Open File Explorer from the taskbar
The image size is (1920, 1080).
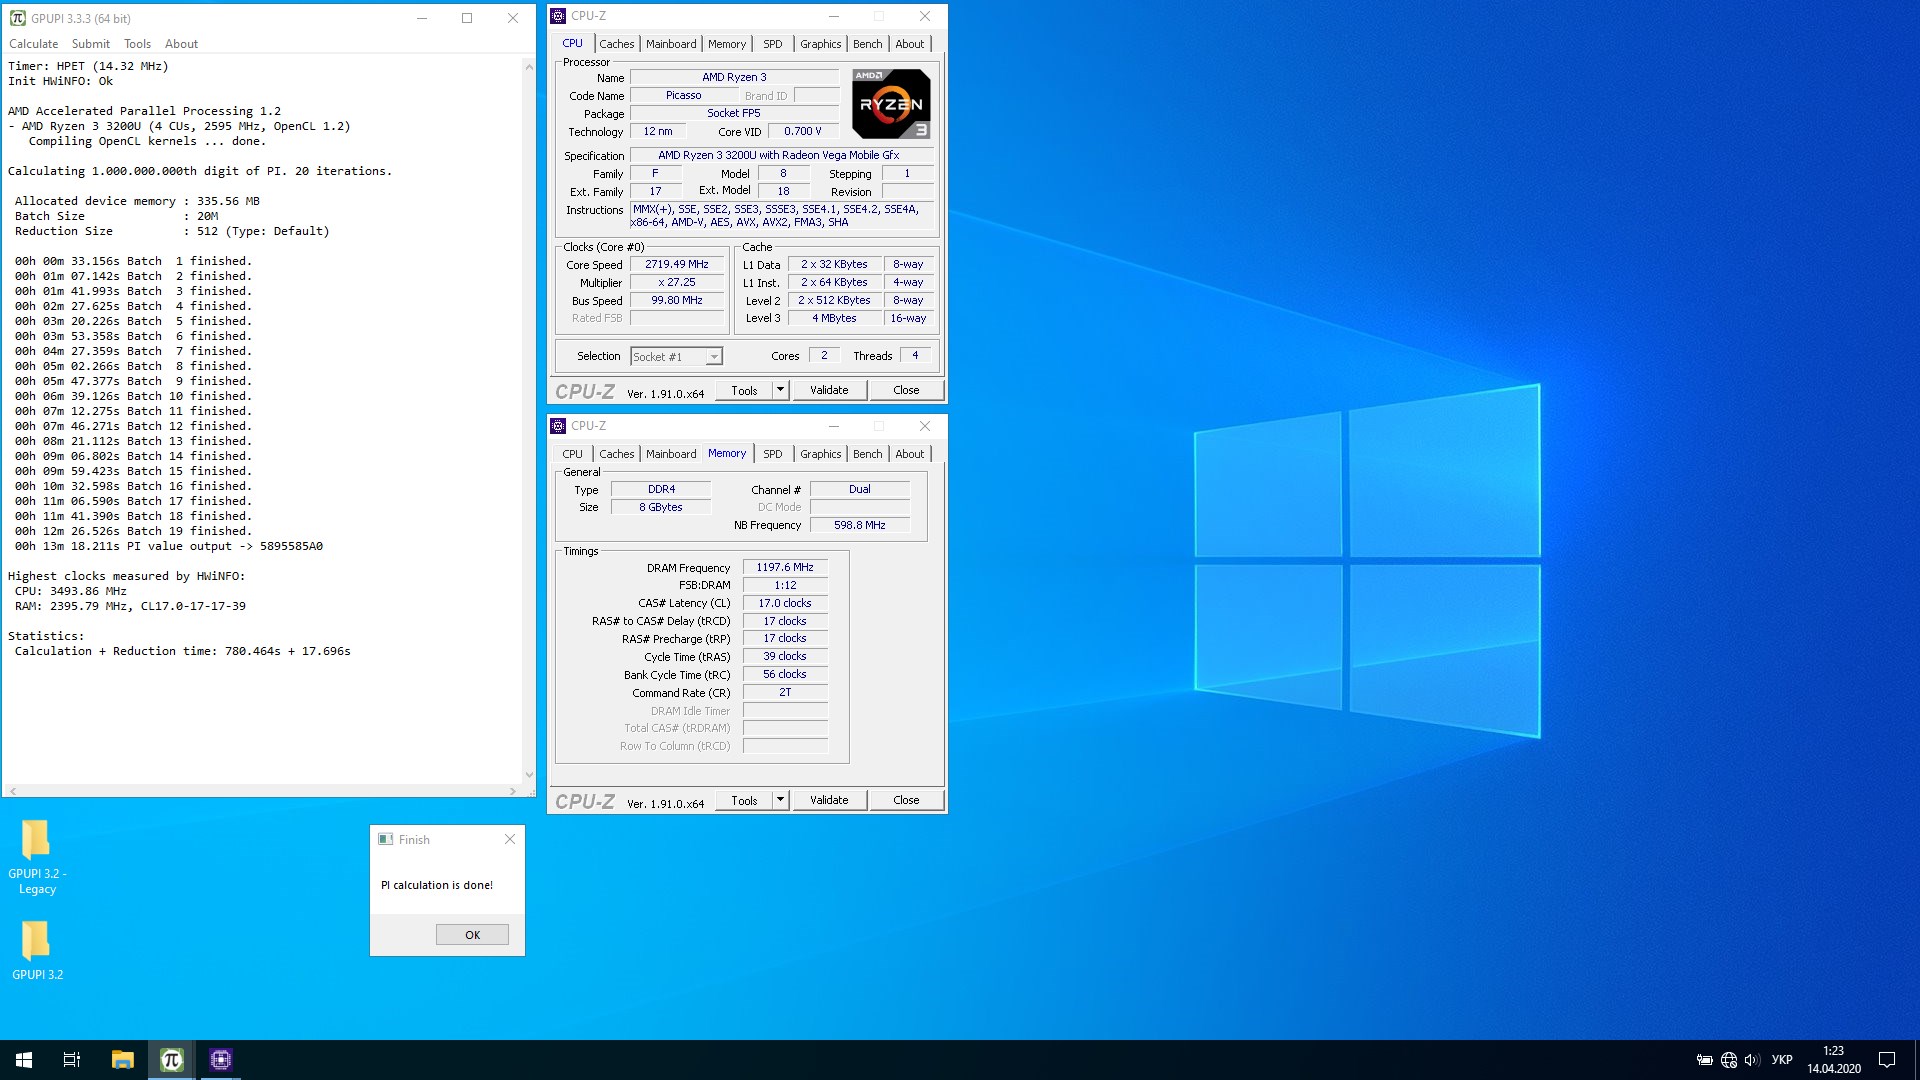(122, 1060)
